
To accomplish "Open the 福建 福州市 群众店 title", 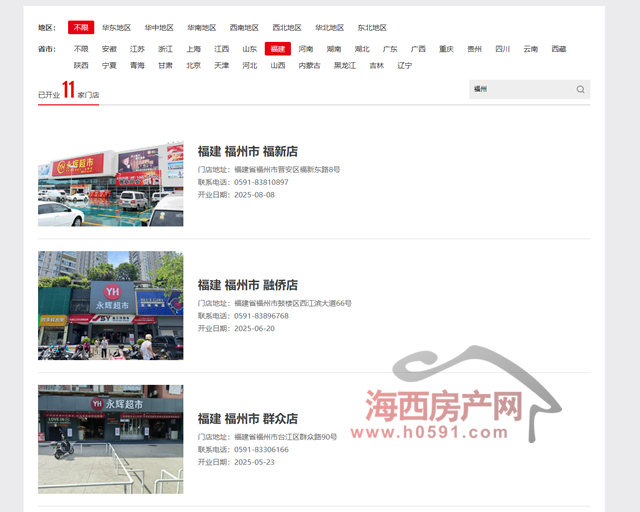I will [248, 419].
